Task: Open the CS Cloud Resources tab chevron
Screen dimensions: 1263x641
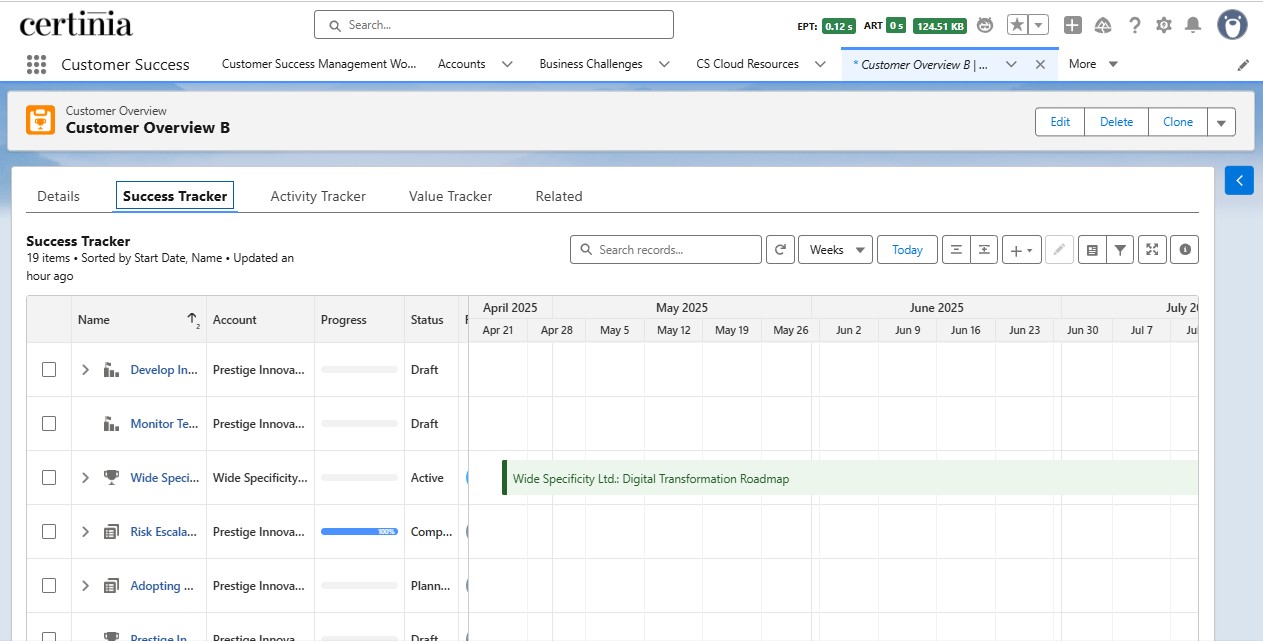Action: pyautogui.click(x=820, y=64)
